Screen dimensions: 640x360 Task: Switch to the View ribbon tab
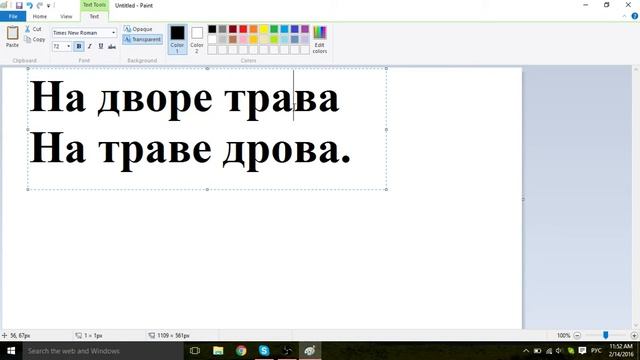[66, 16]
